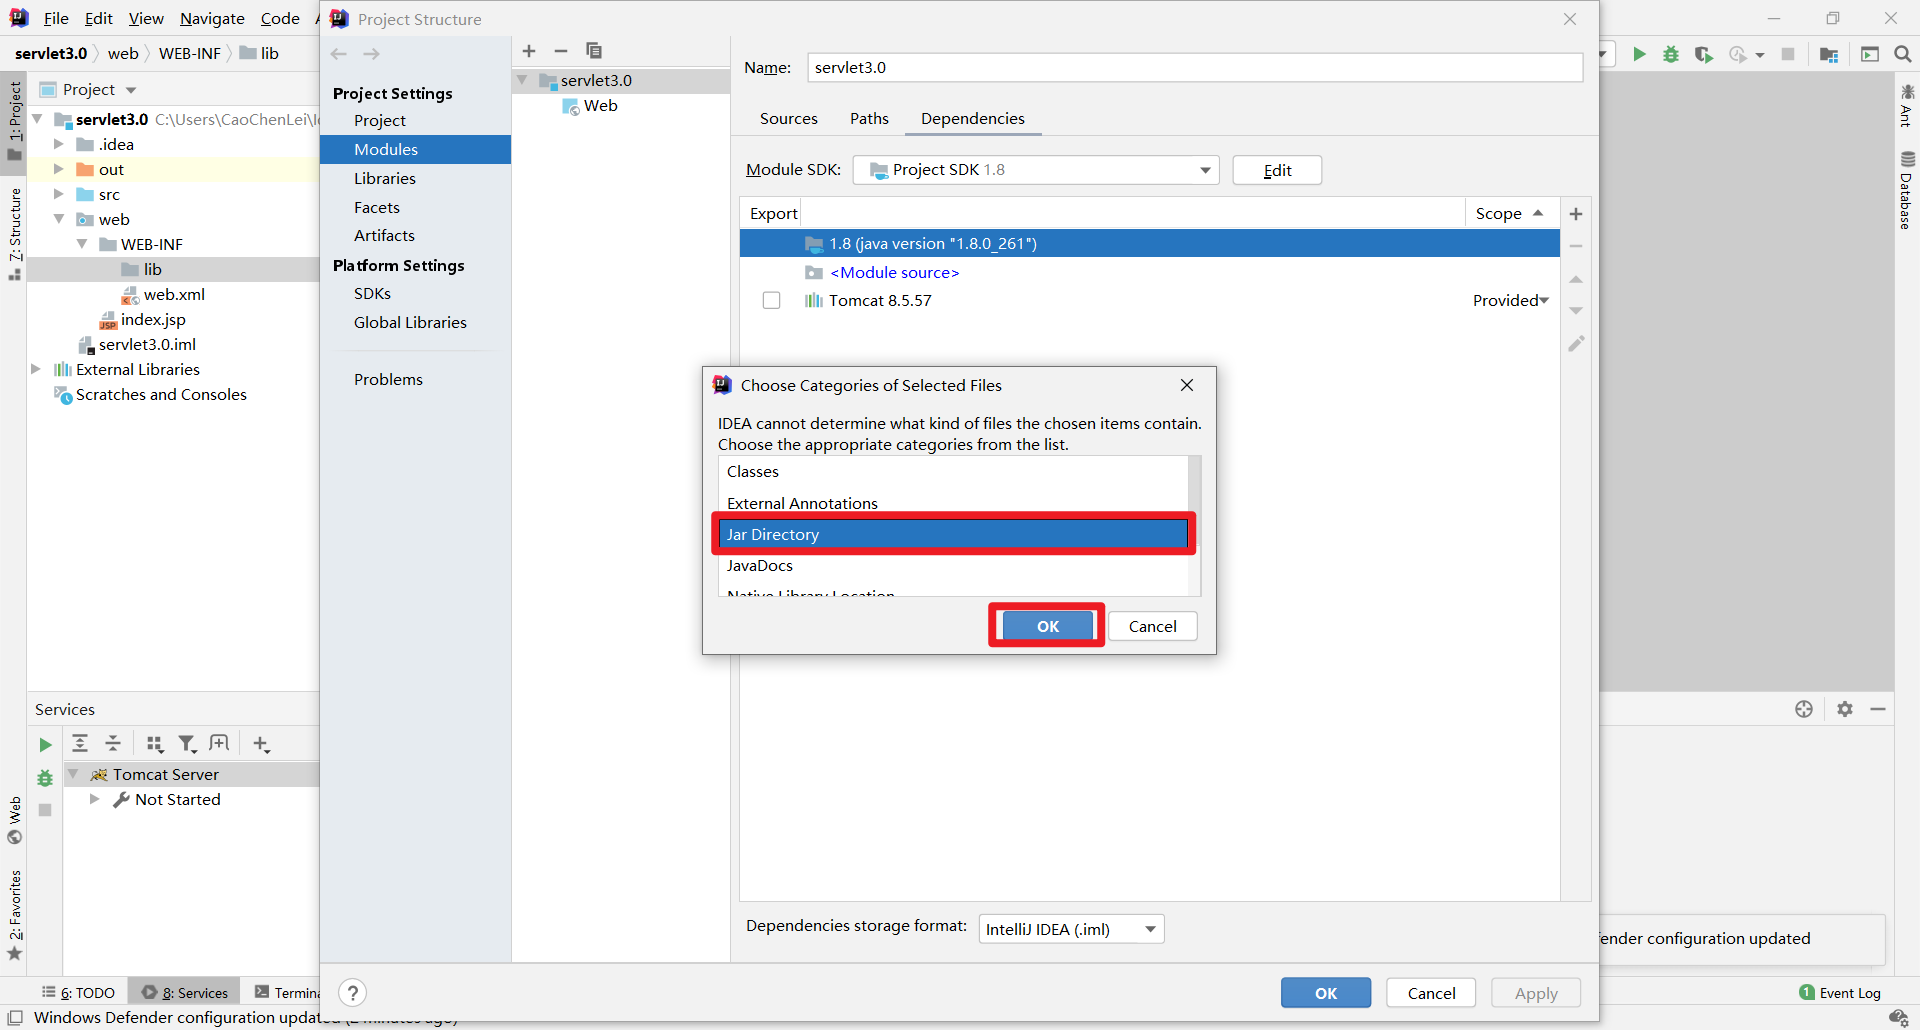
Task: Expand the out folder
Action: [59, 170]
